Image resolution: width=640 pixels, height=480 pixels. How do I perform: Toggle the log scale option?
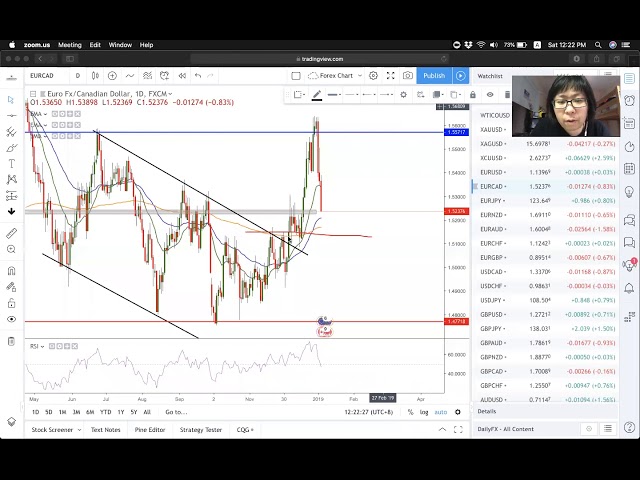point(424,412)
